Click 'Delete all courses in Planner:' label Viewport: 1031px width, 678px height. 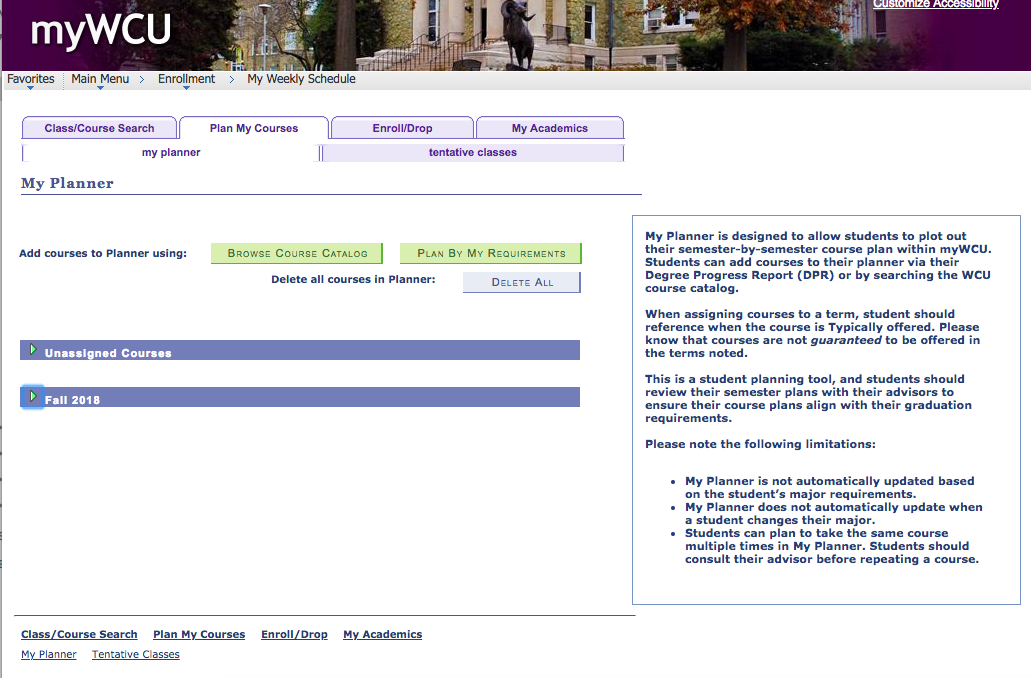pos(353,279)
